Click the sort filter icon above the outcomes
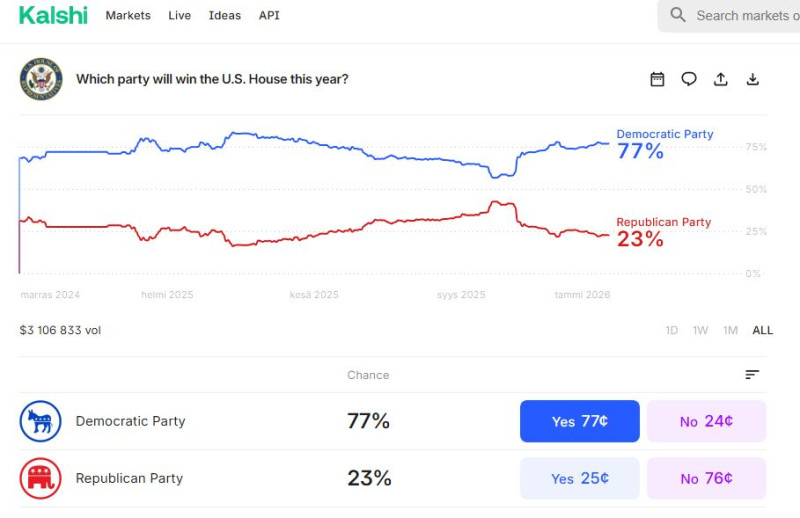Viewport: 800px width, 518px height. tap(752, 374)
